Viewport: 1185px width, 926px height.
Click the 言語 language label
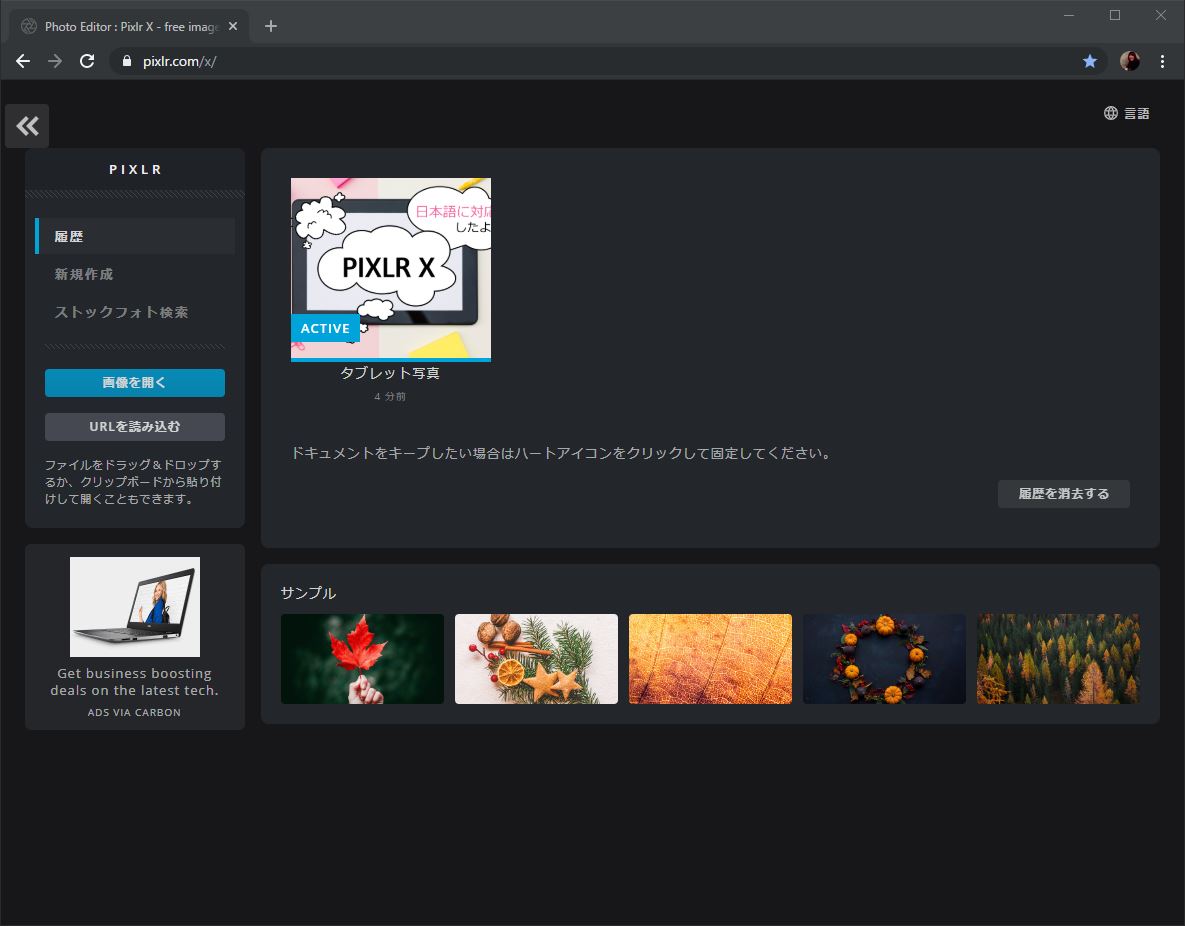[1137, 113]
